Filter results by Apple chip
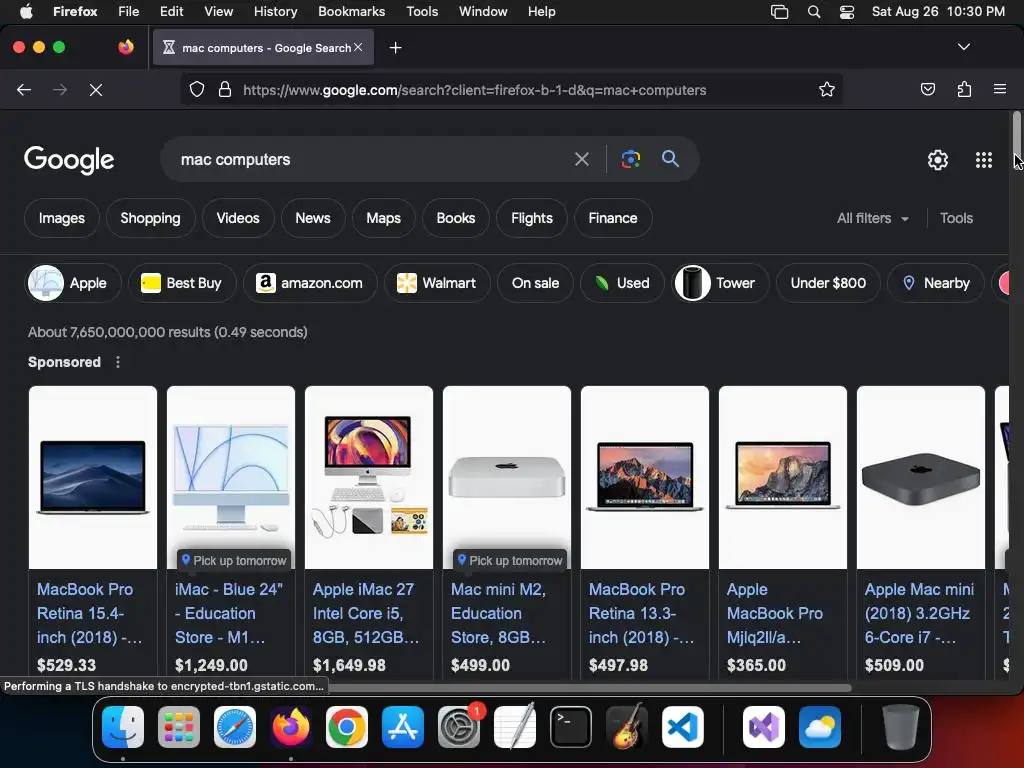1024x768 pixels. 73,283
